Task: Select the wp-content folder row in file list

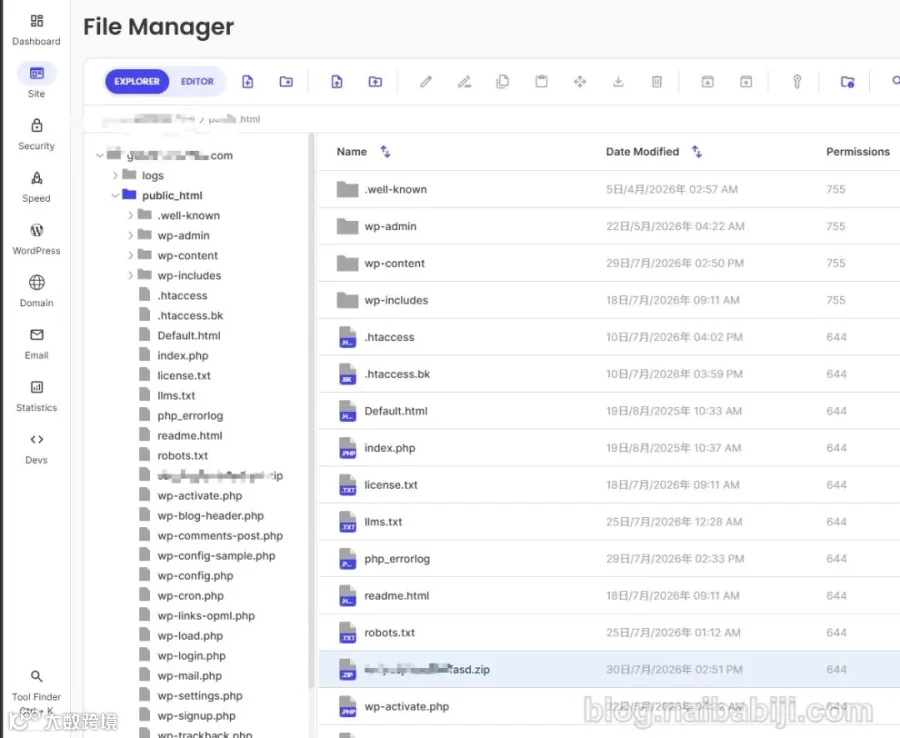Action: point(609,263)
